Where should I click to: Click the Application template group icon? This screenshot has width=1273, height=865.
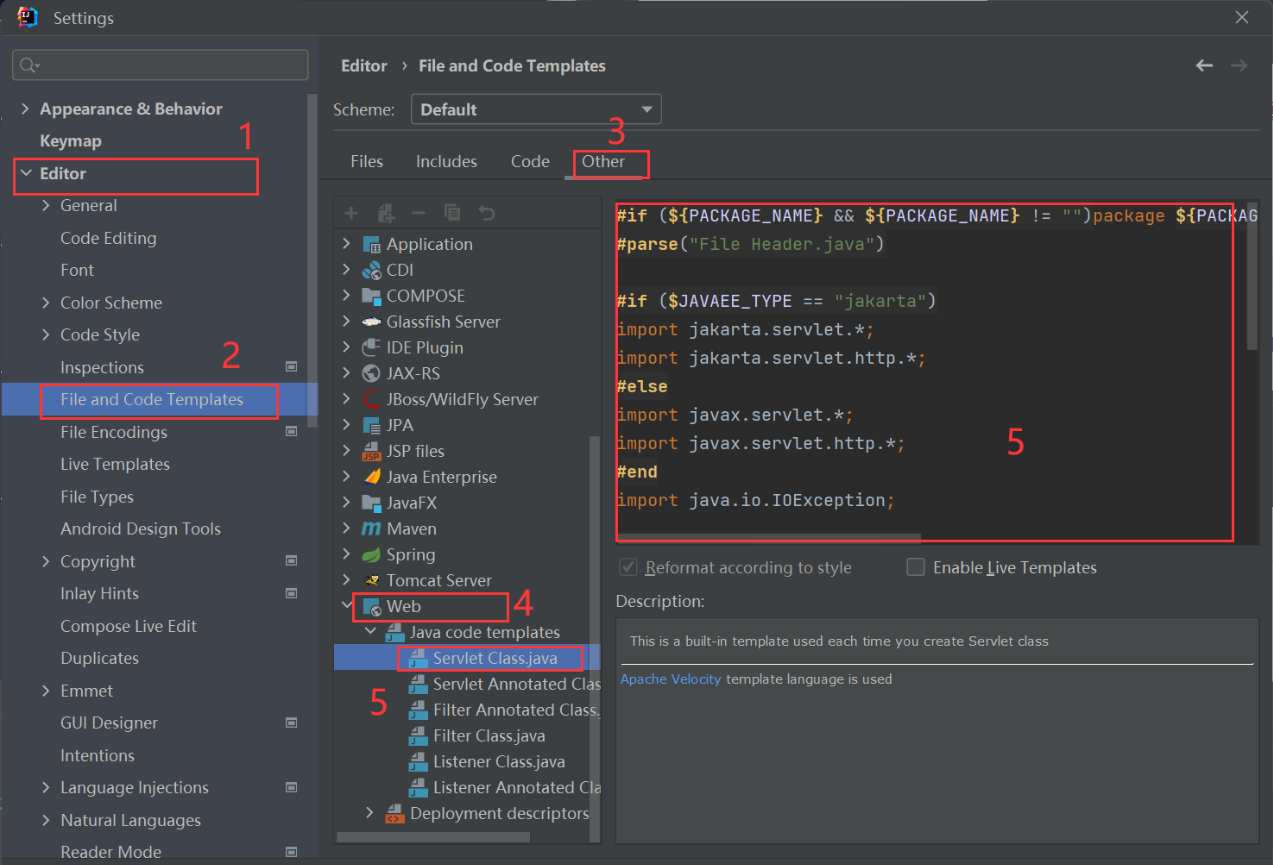tap(371, 244)
